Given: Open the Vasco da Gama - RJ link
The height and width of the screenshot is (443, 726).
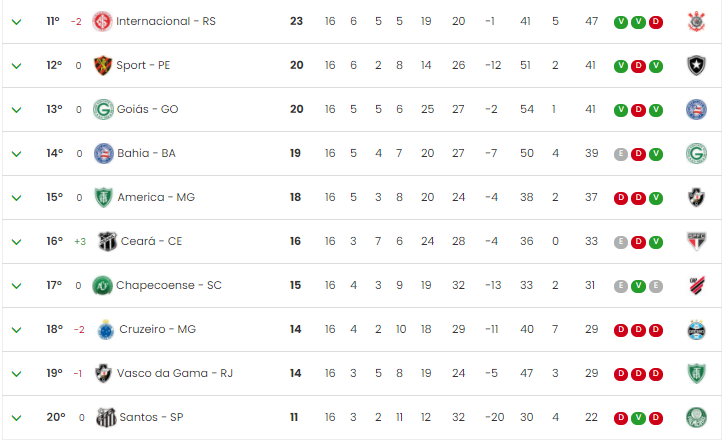Looking at the screenshot, I should [x=175, y=373].
